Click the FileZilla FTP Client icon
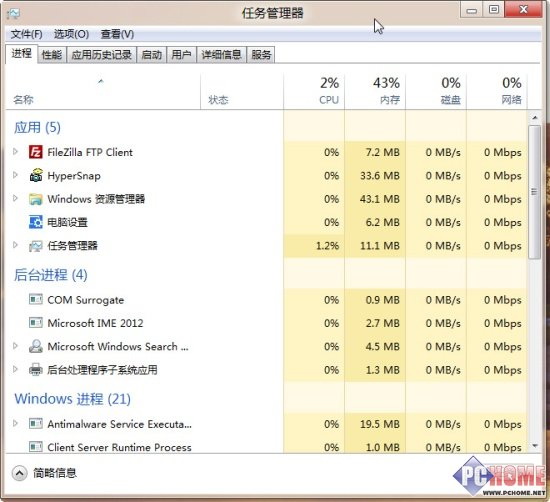Image resolution: width=550 pixels, height=502 pixels. coord(35,152)
